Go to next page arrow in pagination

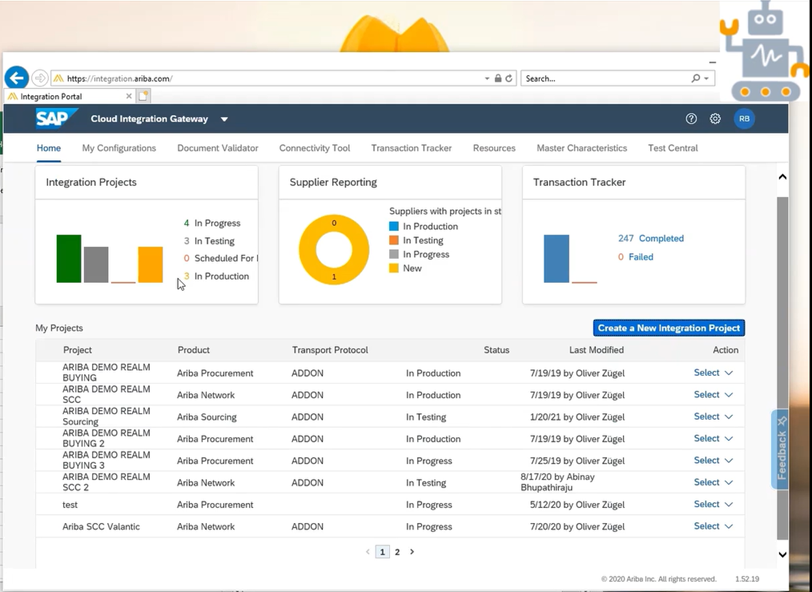point(412,552)
